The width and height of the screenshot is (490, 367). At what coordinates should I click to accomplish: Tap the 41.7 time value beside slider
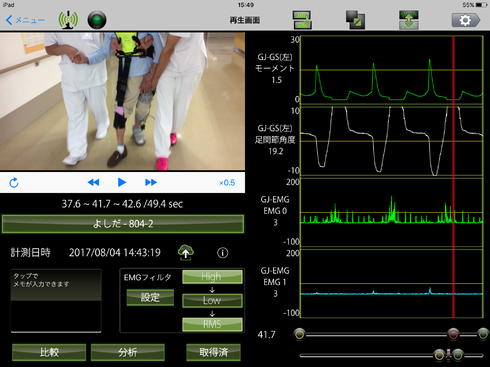[266, 335]
